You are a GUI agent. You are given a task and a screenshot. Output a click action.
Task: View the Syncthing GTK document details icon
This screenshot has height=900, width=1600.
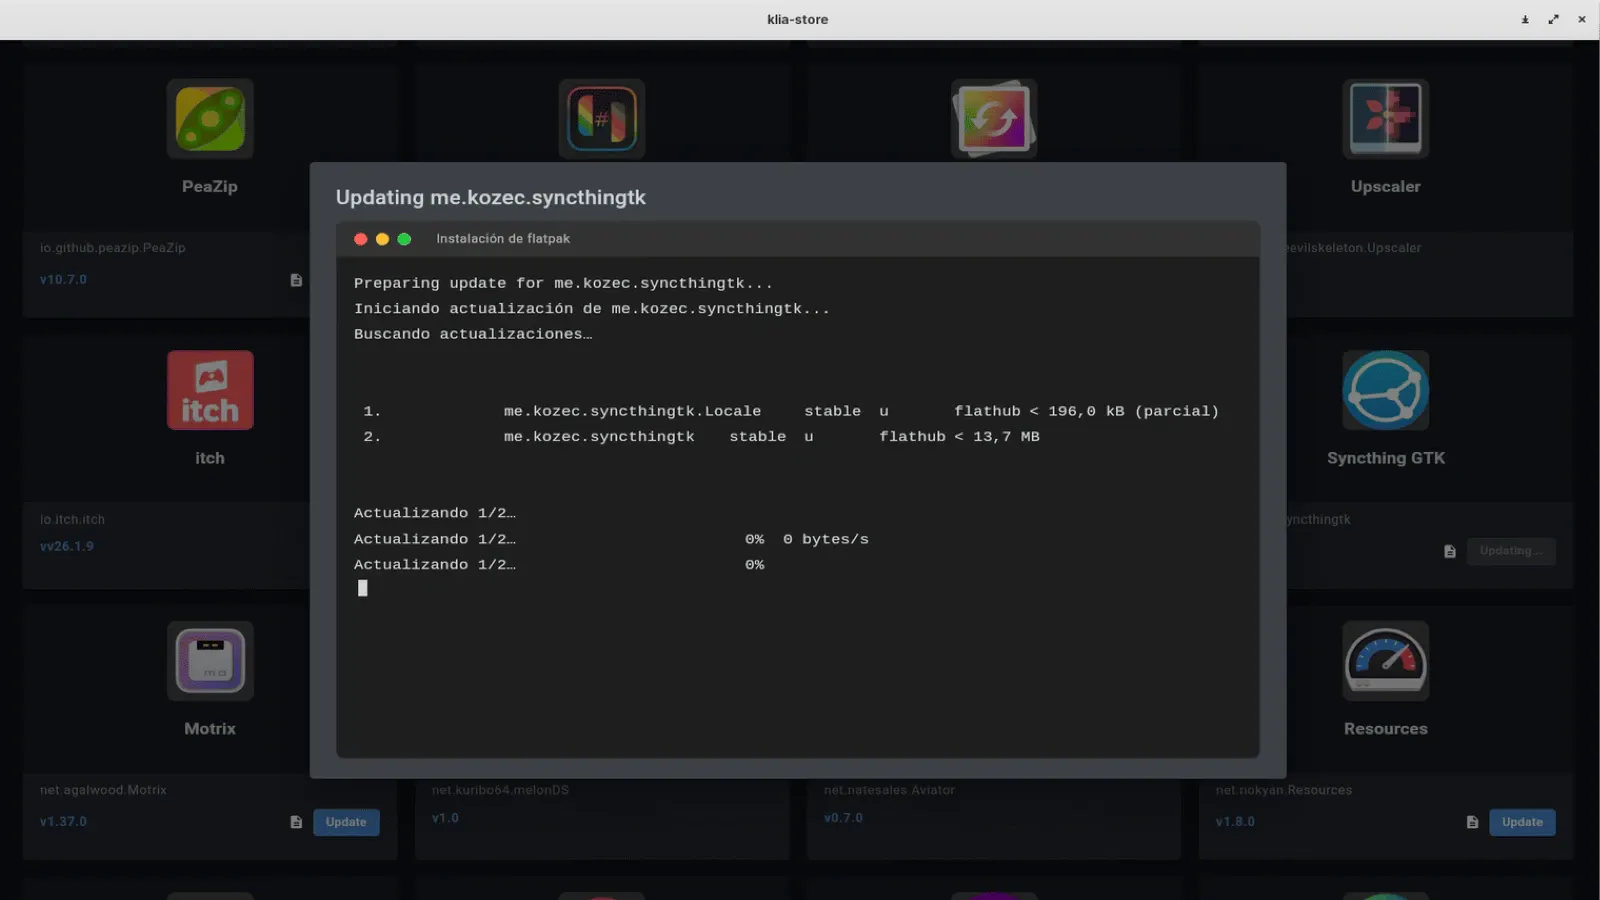coord(1450,551)
